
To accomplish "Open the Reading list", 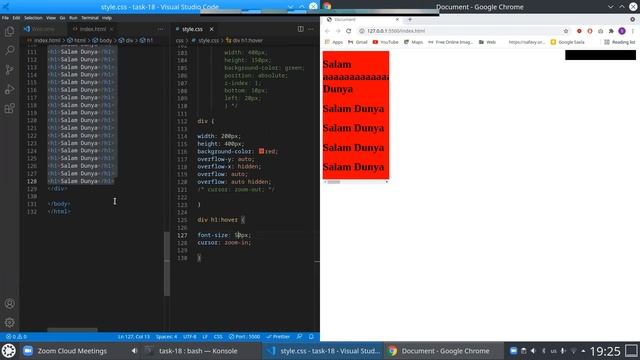I will coord(620,42).
